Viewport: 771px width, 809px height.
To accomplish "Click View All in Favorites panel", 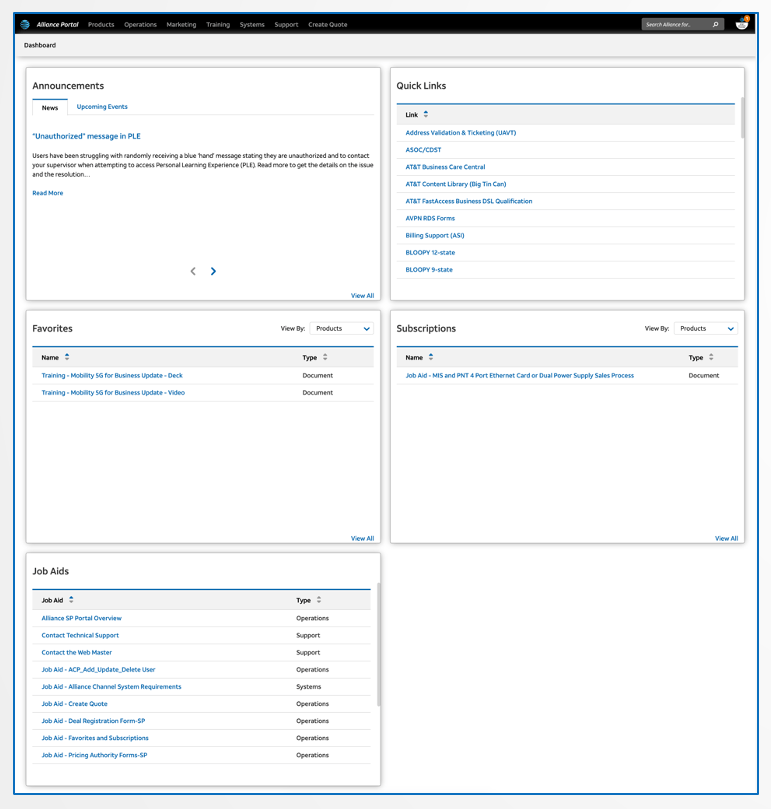I will click(362, 538).
